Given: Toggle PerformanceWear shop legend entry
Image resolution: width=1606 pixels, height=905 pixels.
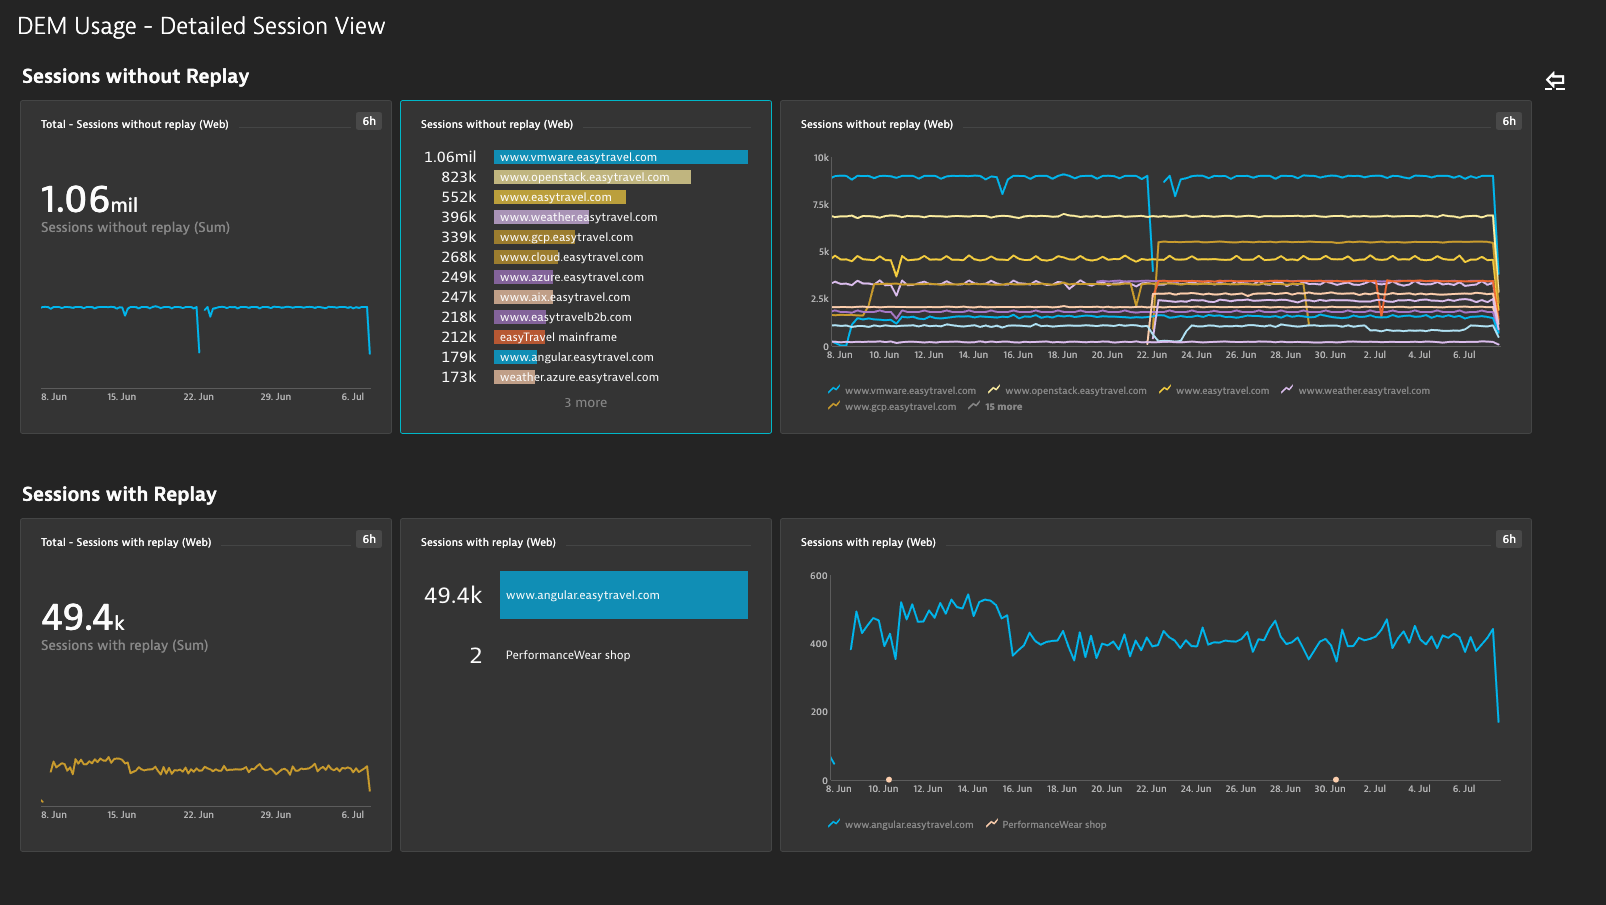Looking at the screenshot, I should (x=1046, y=825).
